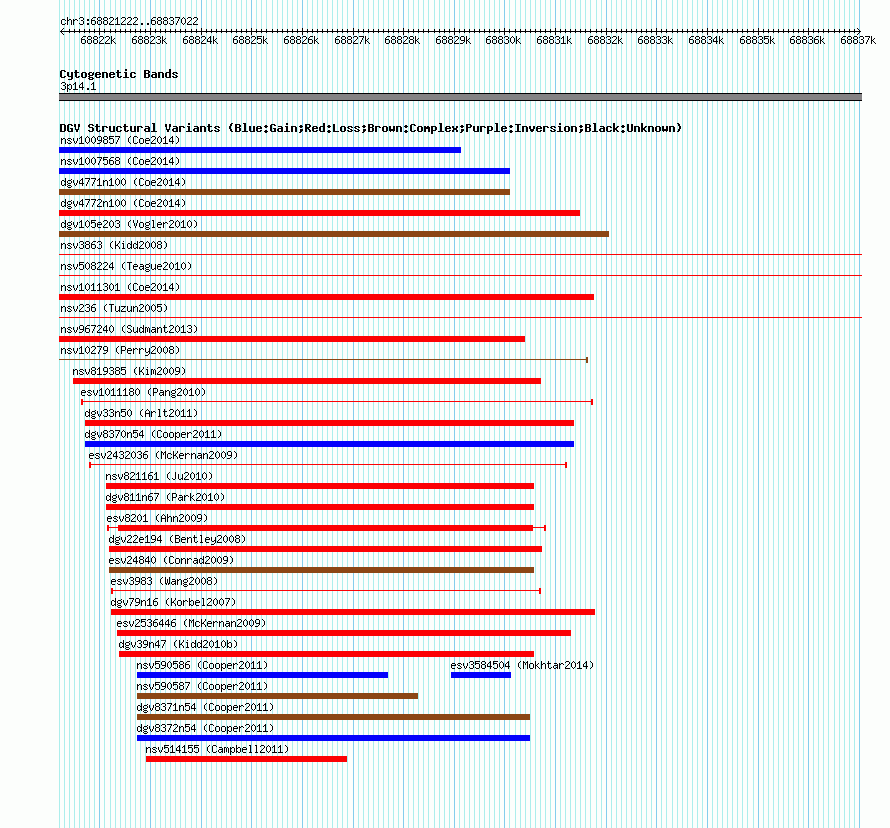The image size is (890, 828).
Task: Open nsv3863 (Kidd2008) variant label
Action: (114, 245)
